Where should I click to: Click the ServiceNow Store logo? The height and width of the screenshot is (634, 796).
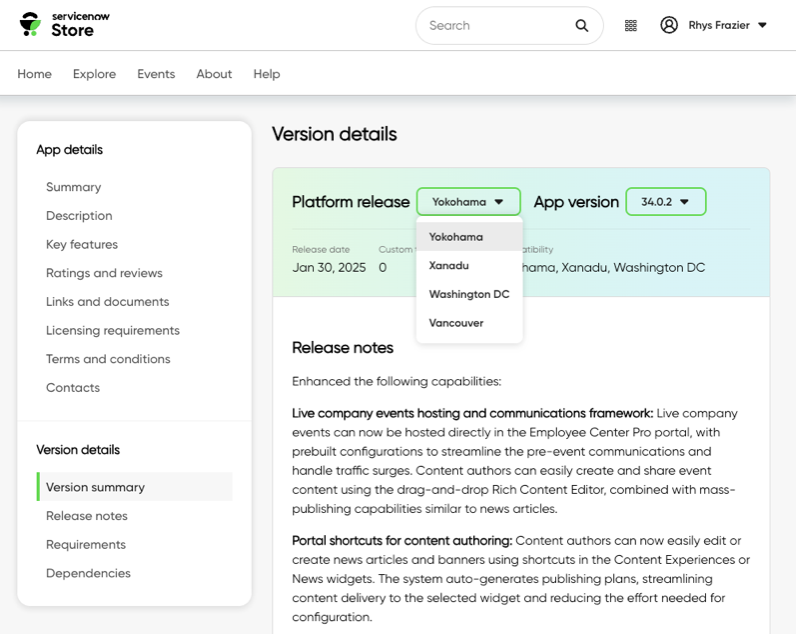64,24
